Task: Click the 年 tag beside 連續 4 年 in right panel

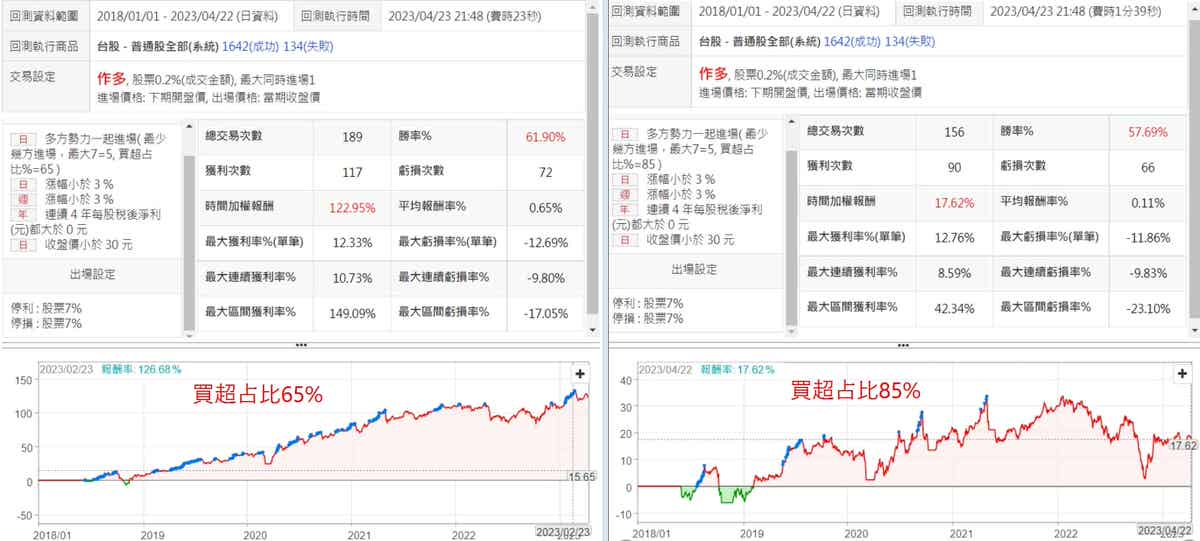Action: 624,210
